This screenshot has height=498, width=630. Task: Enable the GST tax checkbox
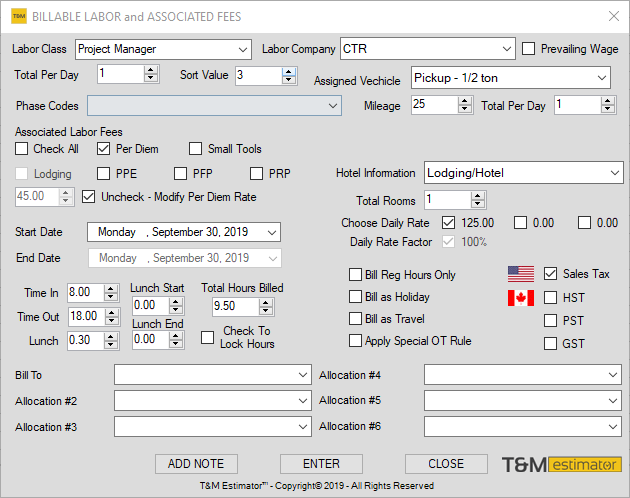(550, 344)
